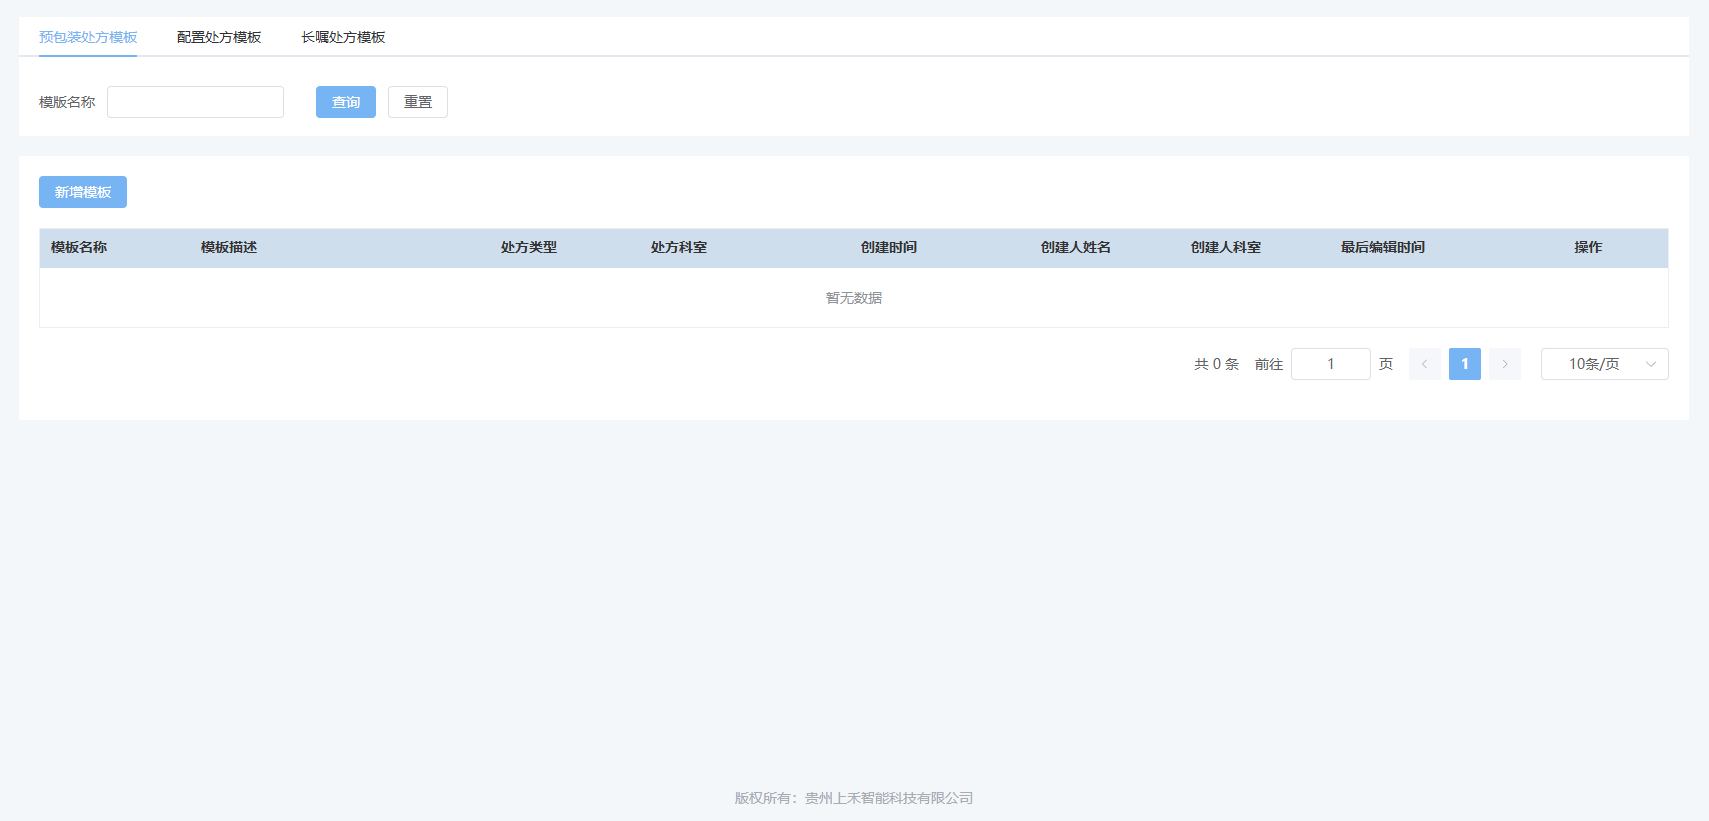Select the 长嘱处方模板 tab
Viewport: 1709px width, 821px height.
pyautogui.click(x=343, y=37)
